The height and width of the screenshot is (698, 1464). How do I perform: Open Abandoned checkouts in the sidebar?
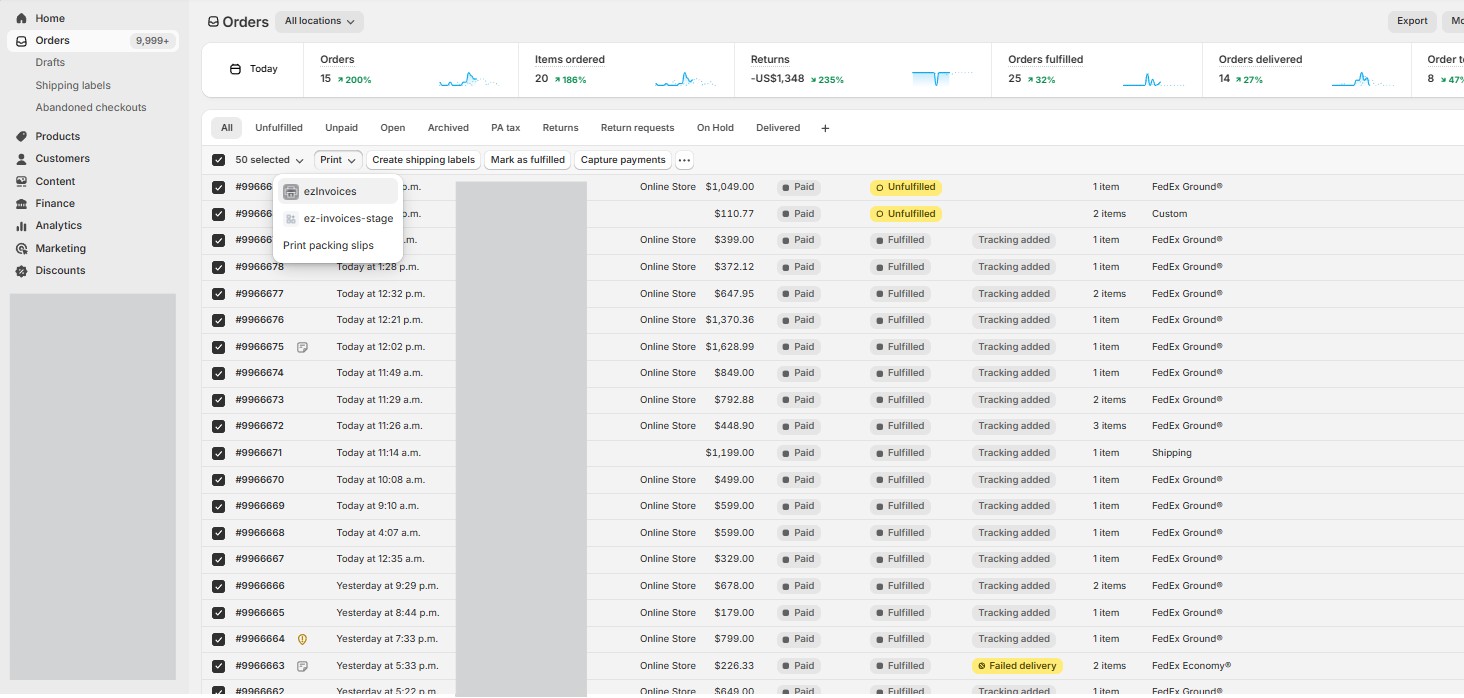91,108
